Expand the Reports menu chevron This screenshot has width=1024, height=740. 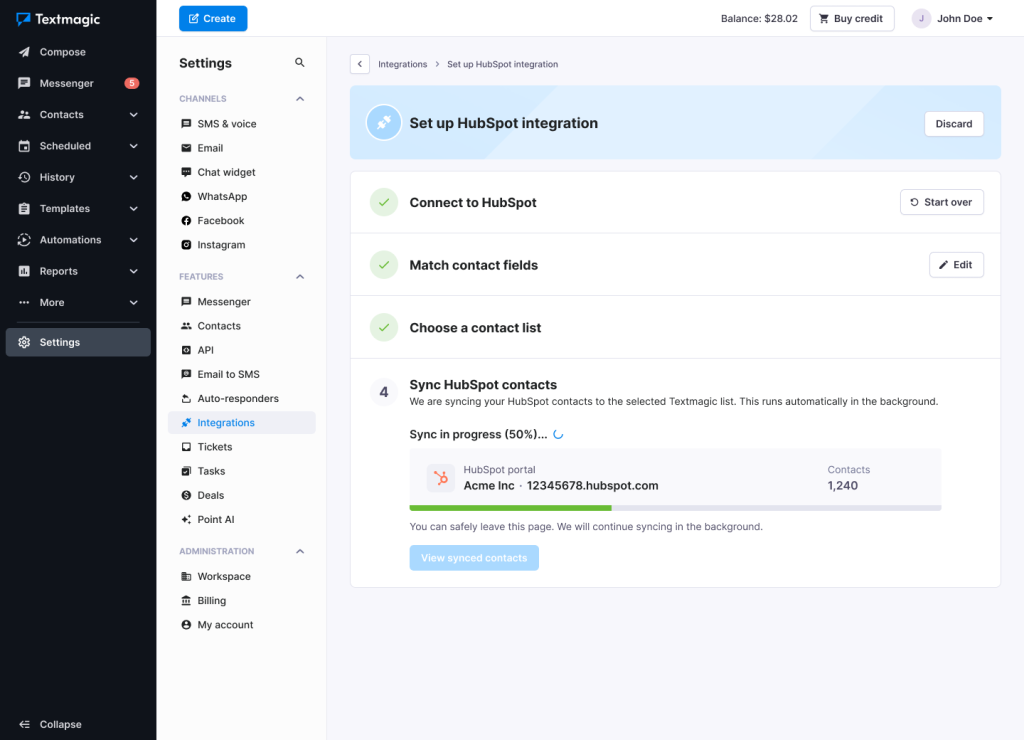coord(133,271)
